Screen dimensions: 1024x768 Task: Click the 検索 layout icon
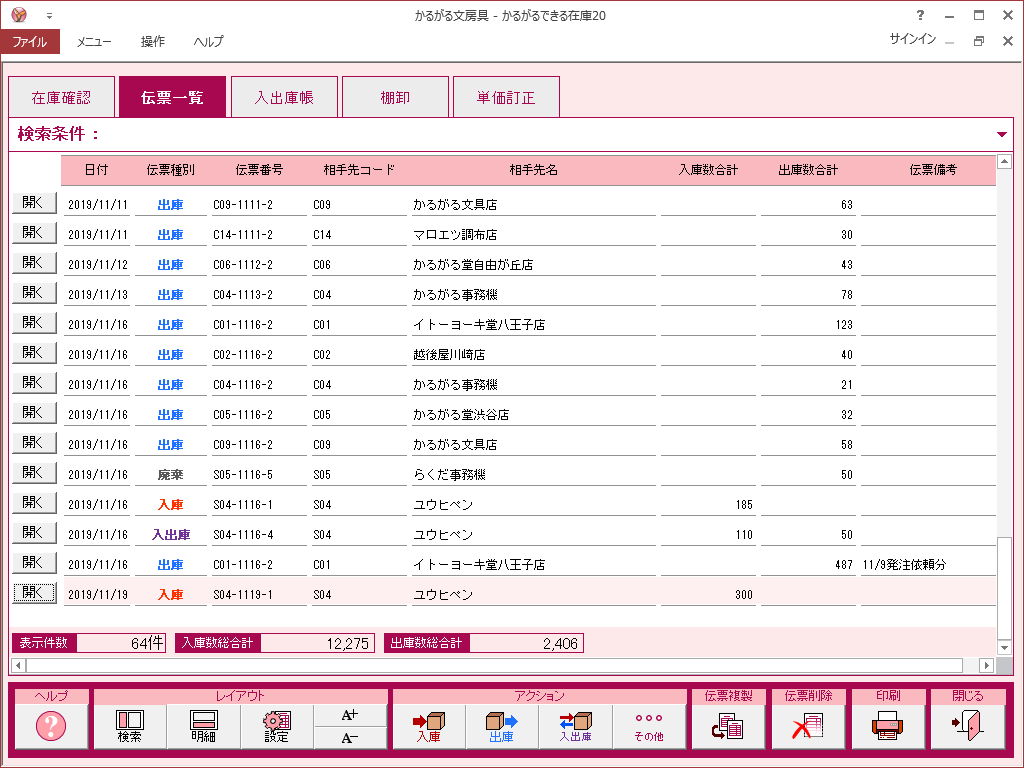pyautogui.click(x=129, y=726)
